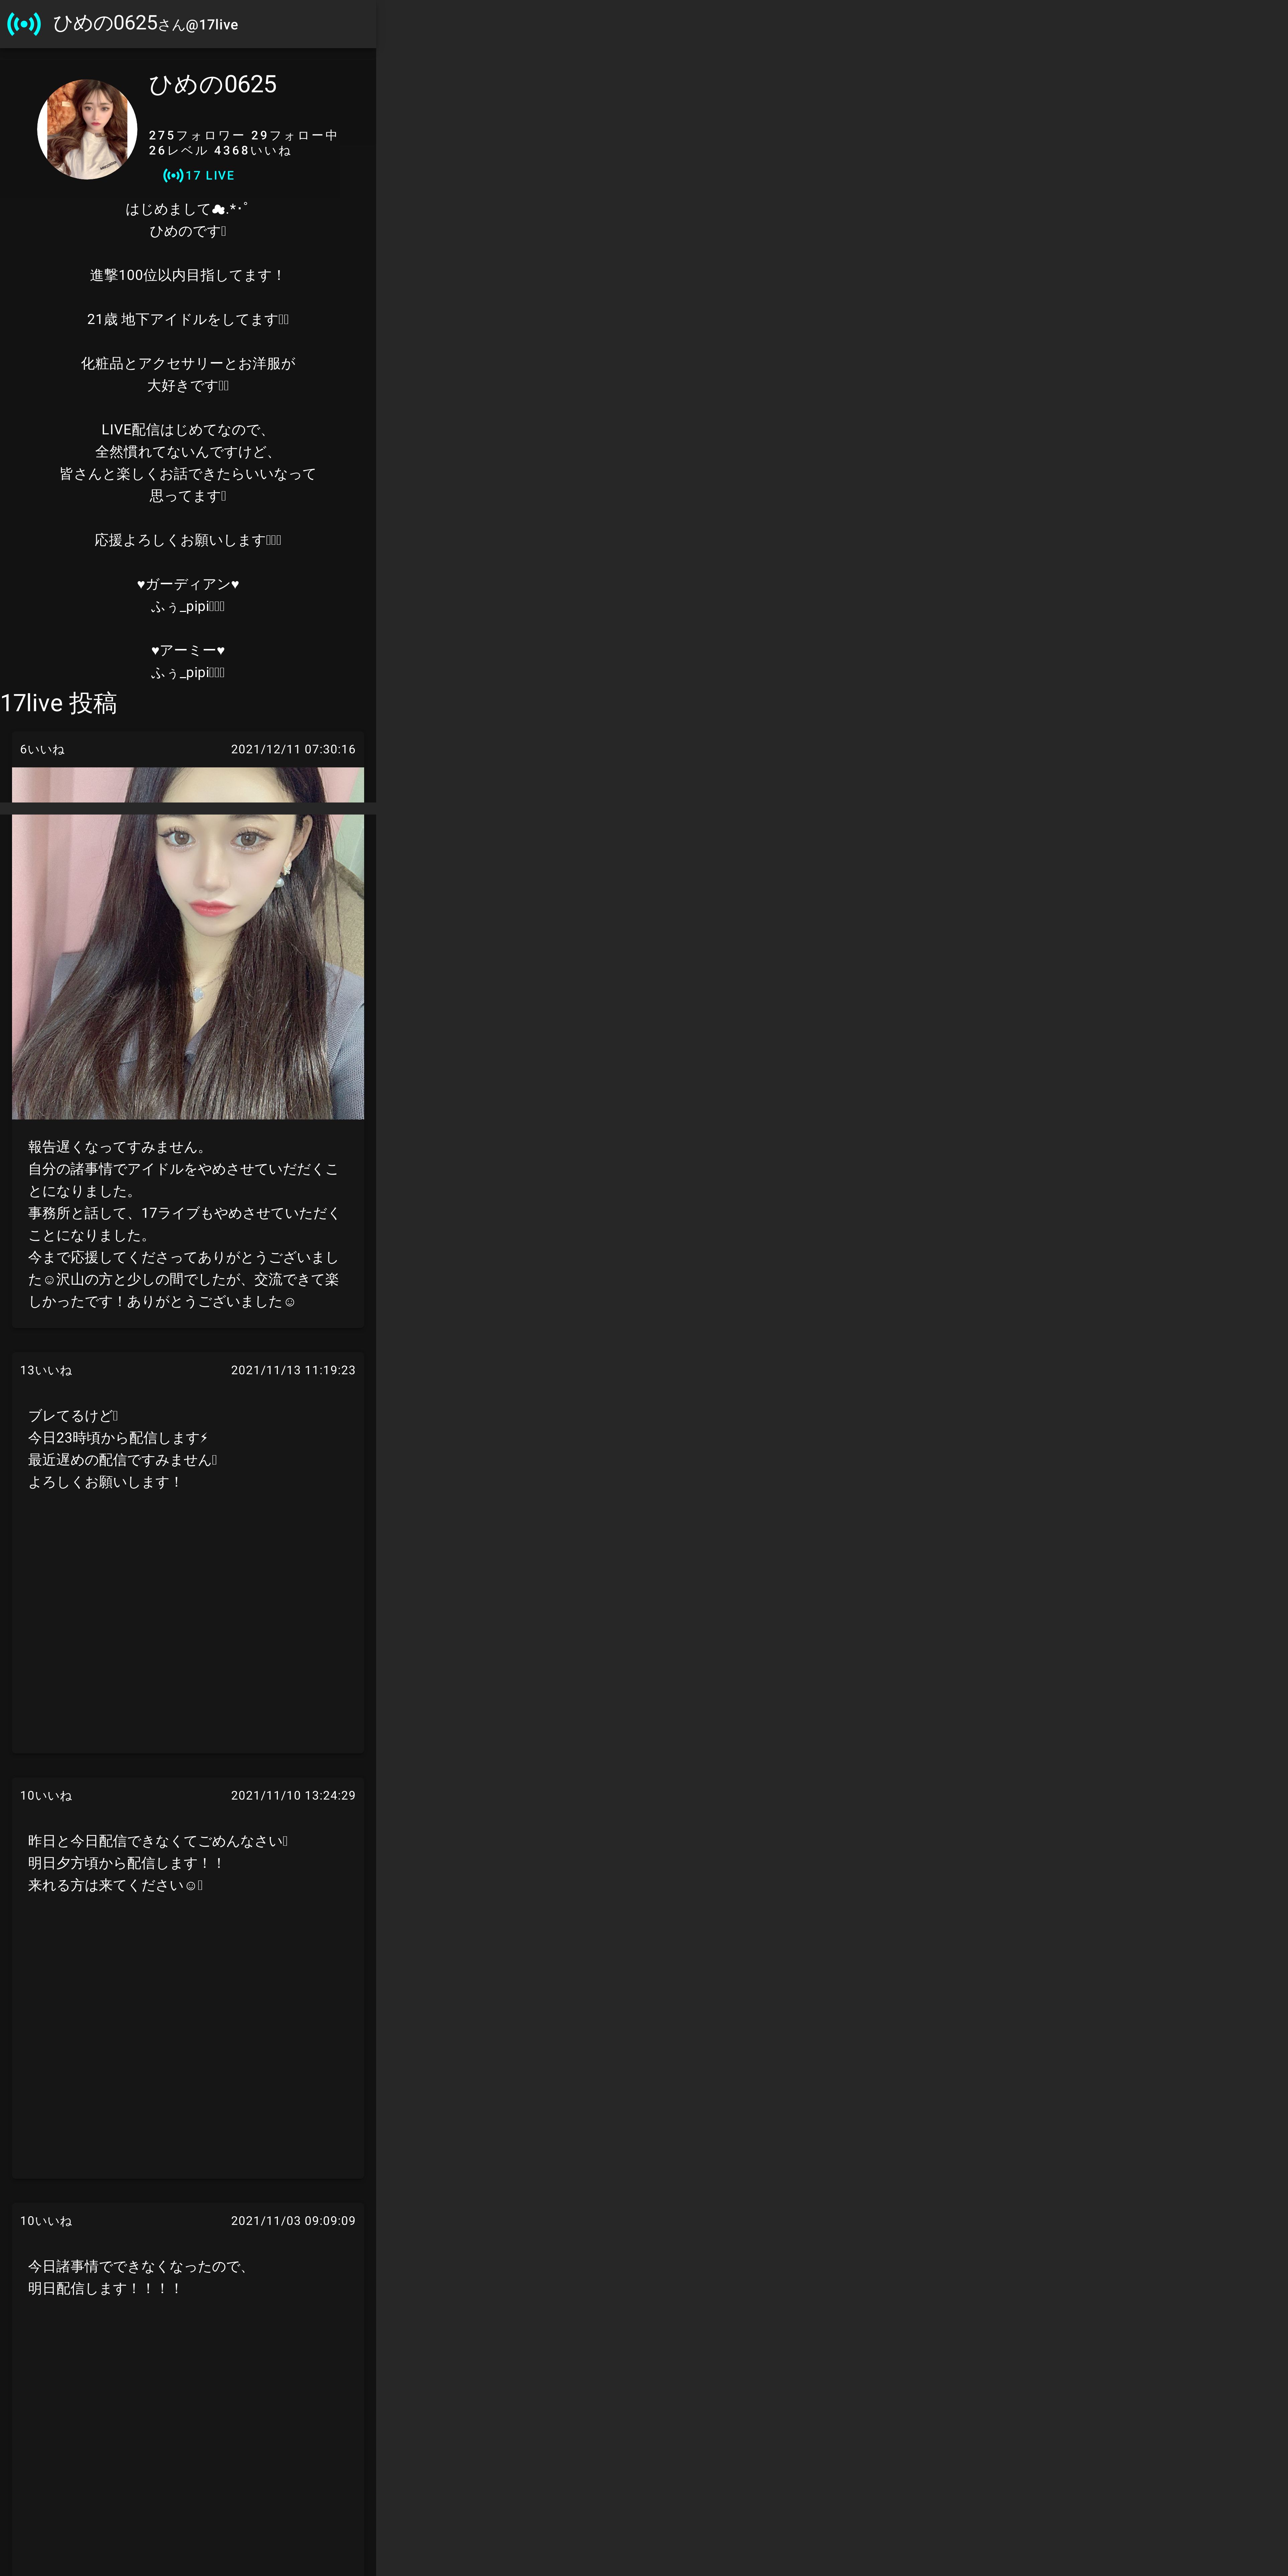Image resolution: width=1288 pixels, height=2576 pixels.
Task: Click the 26レベル 4368いいね stats line
Action: (220, 151)
